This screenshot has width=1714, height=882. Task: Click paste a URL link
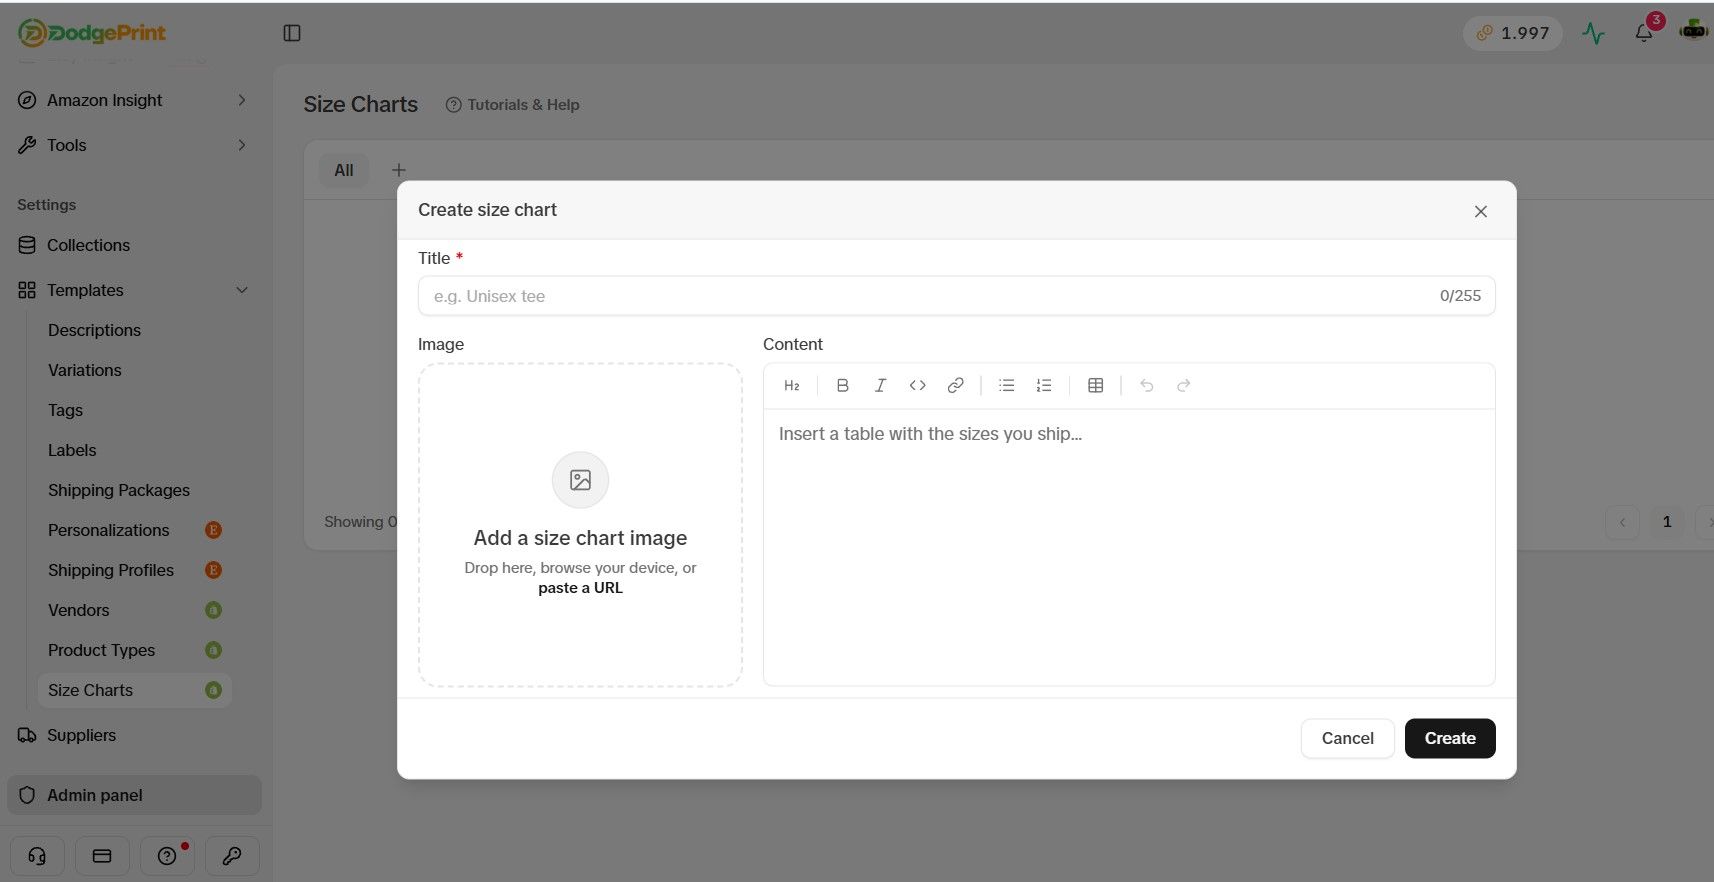pyautogui.click(x=580, y=588)
